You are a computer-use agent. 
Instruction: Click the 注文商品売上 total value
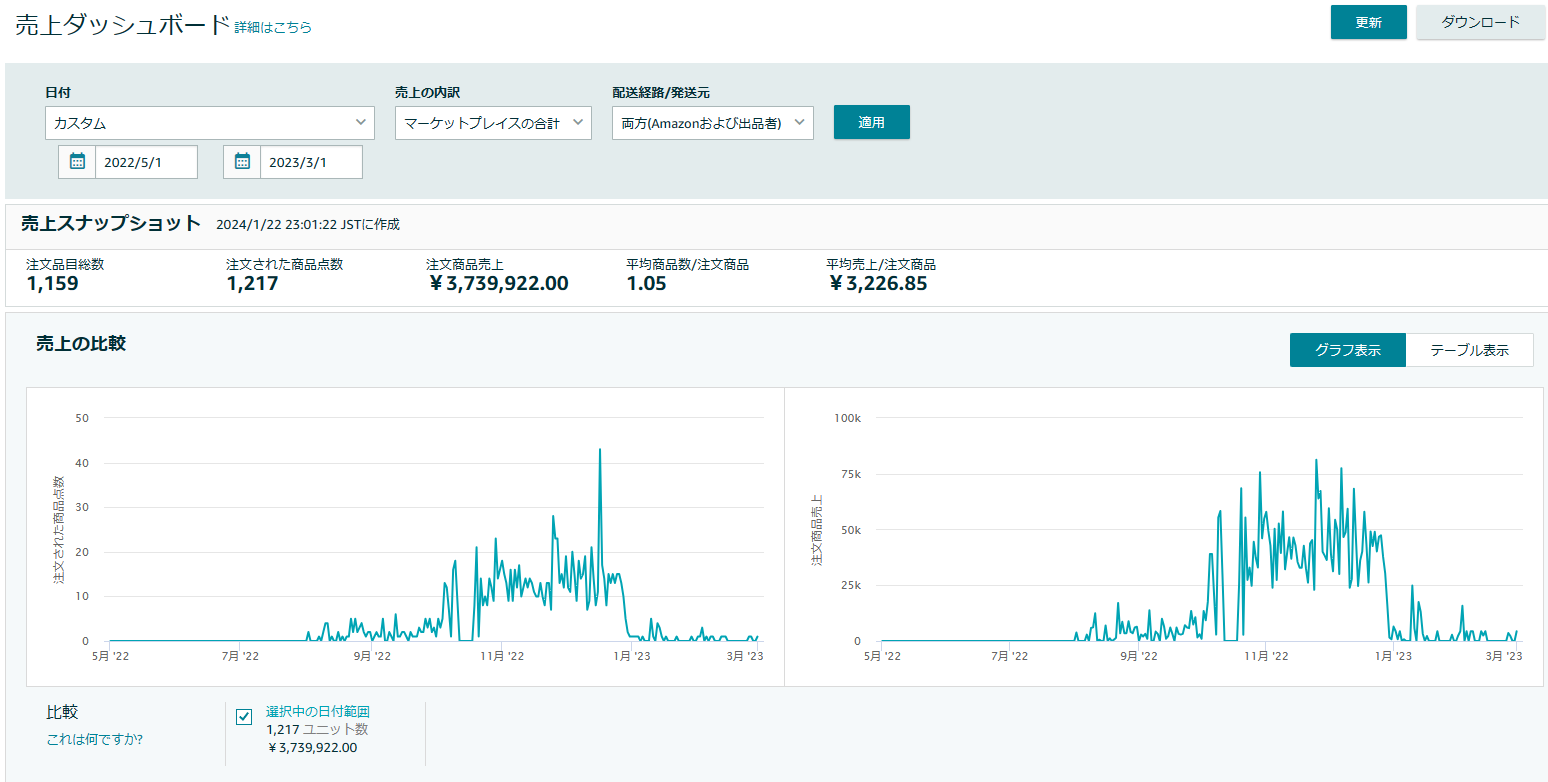[498, 283]
